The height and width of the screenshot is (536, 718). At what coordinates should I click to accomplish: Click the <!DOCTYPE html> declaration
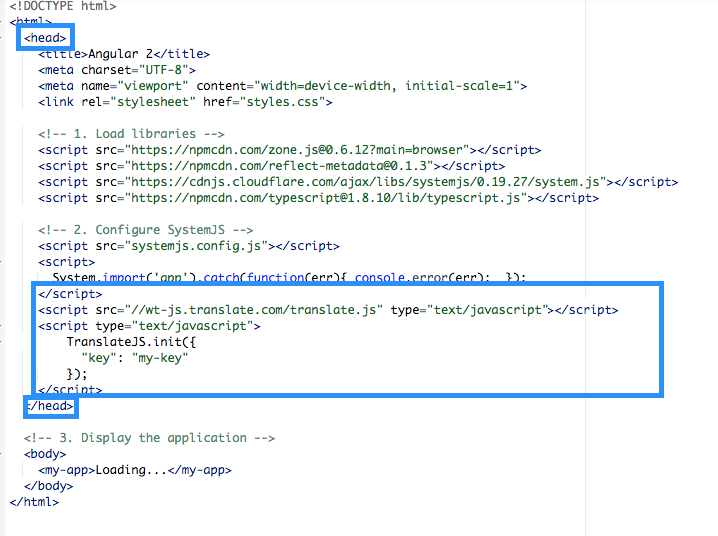[x=62, y=6]
